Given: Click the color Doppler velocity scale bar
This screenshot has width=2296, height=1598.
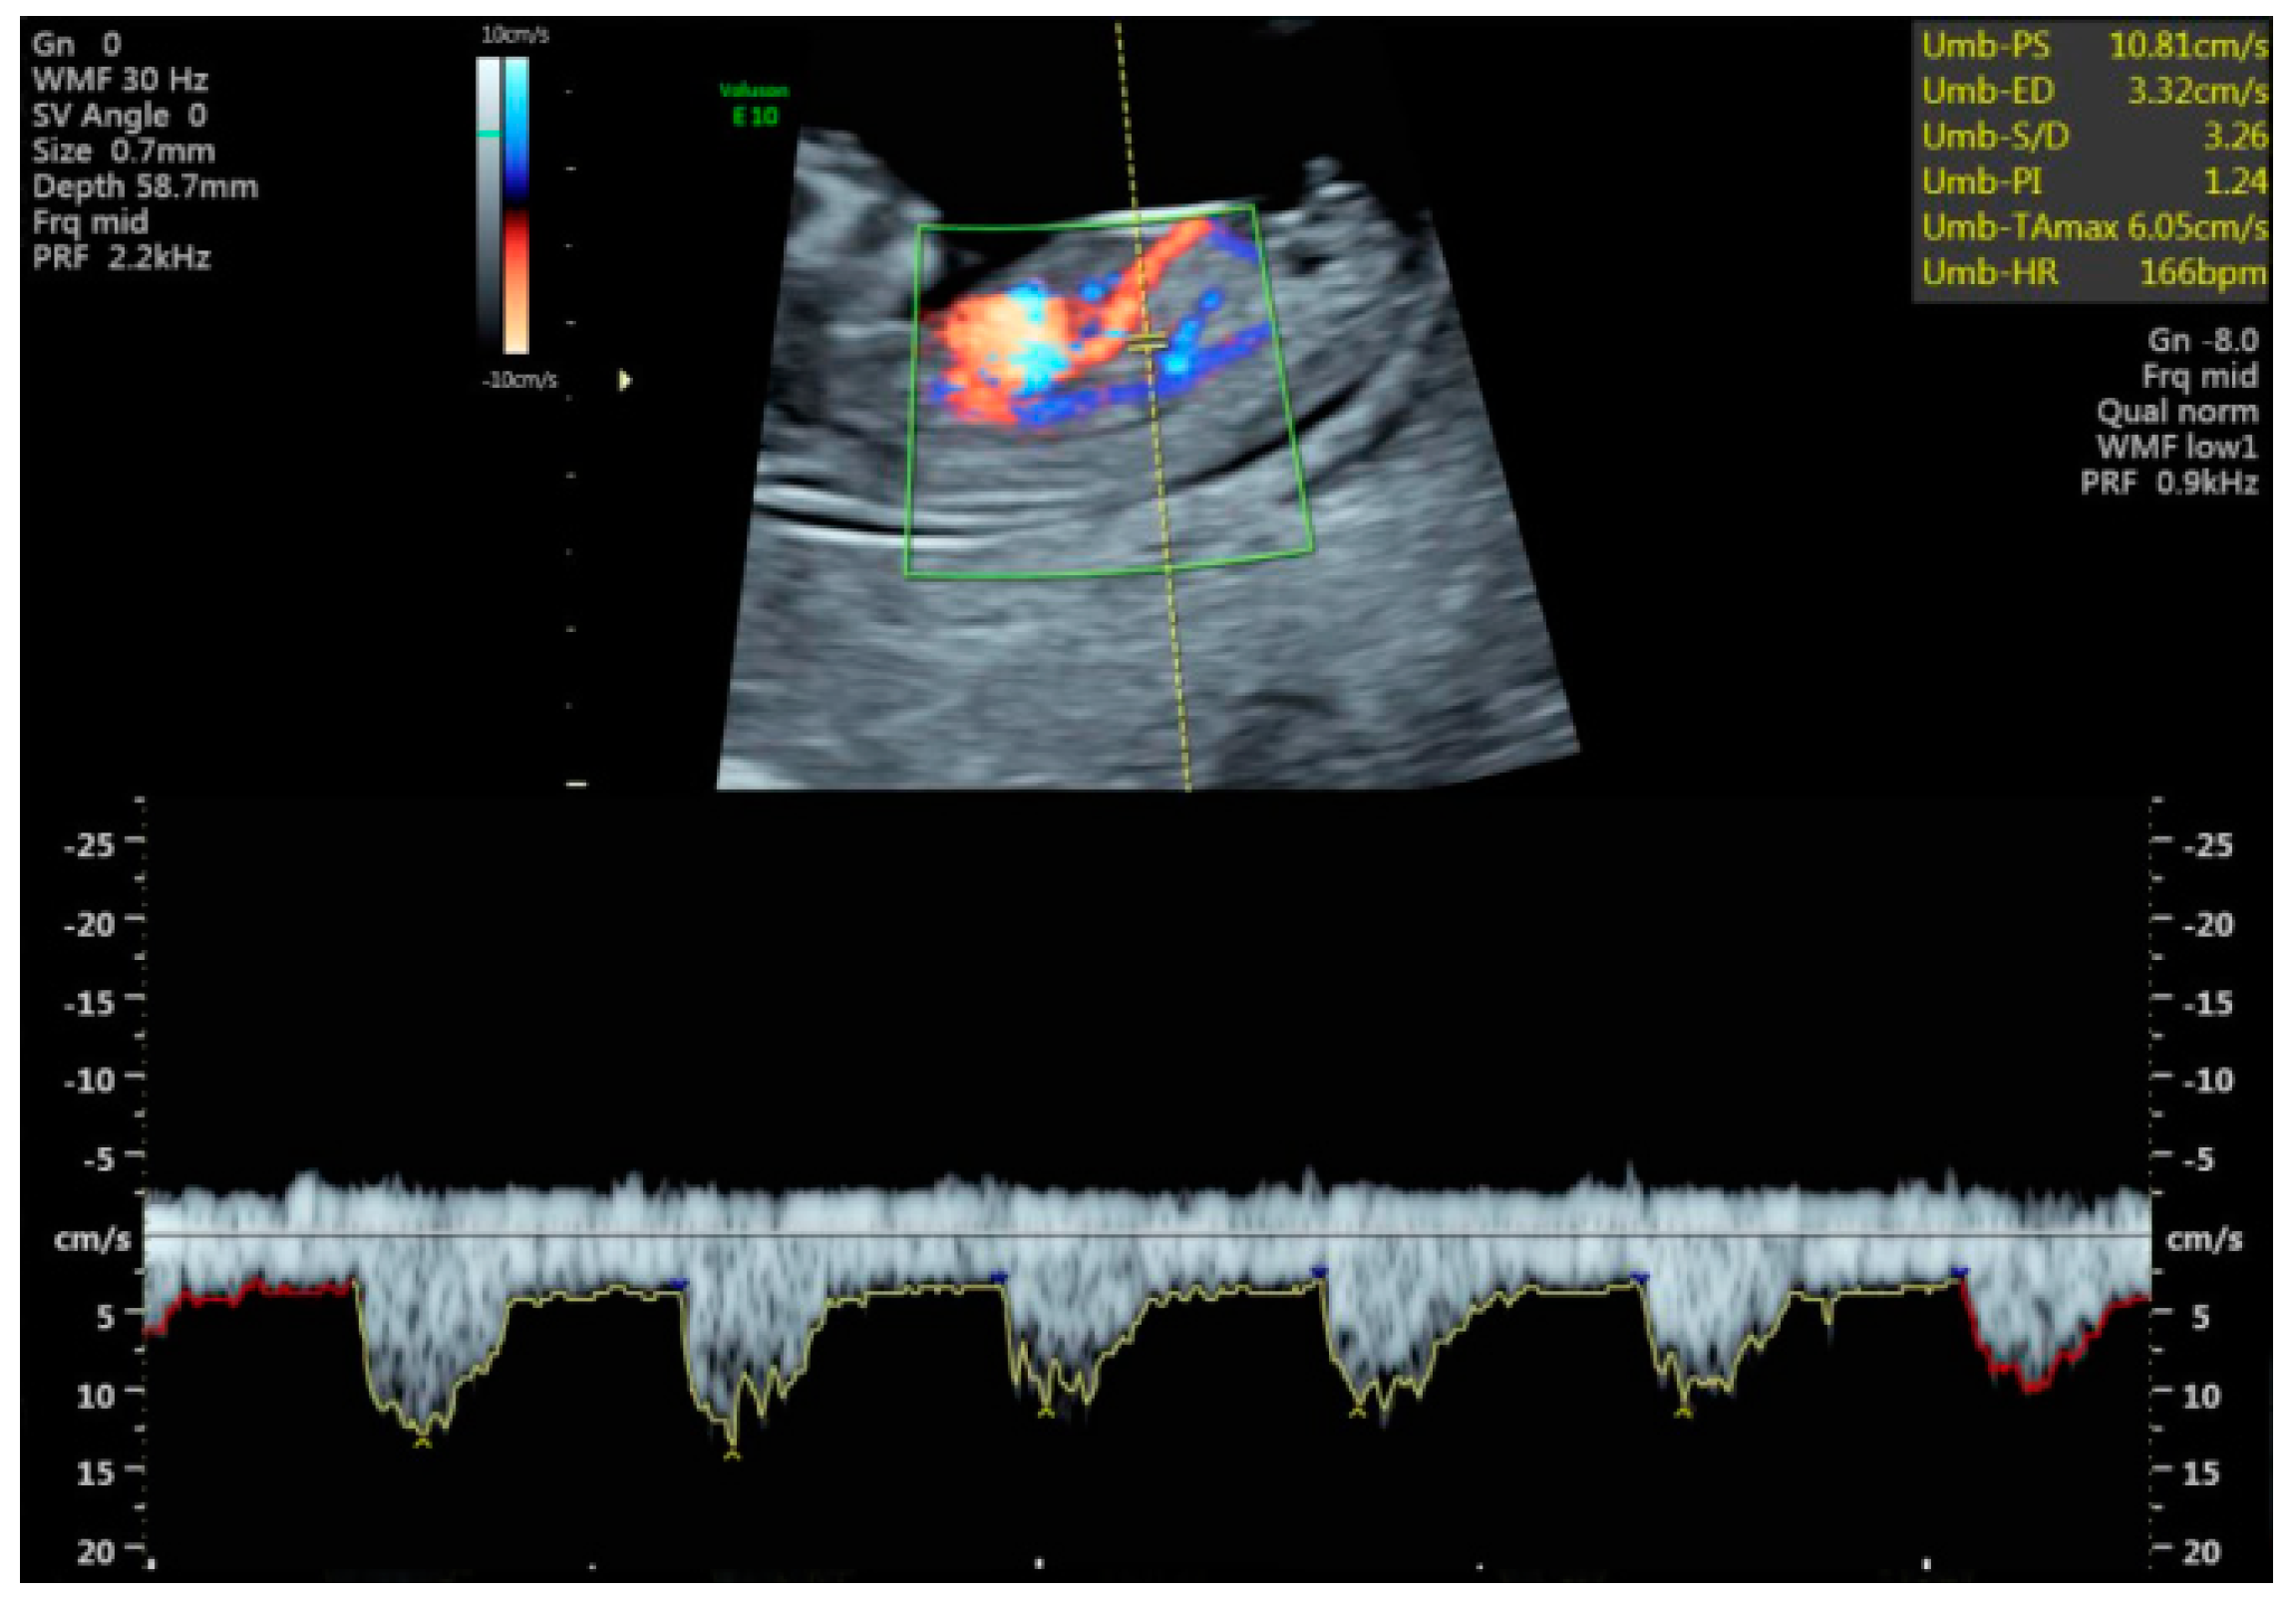Looking at the screenshot, I should tap(516, 205).
